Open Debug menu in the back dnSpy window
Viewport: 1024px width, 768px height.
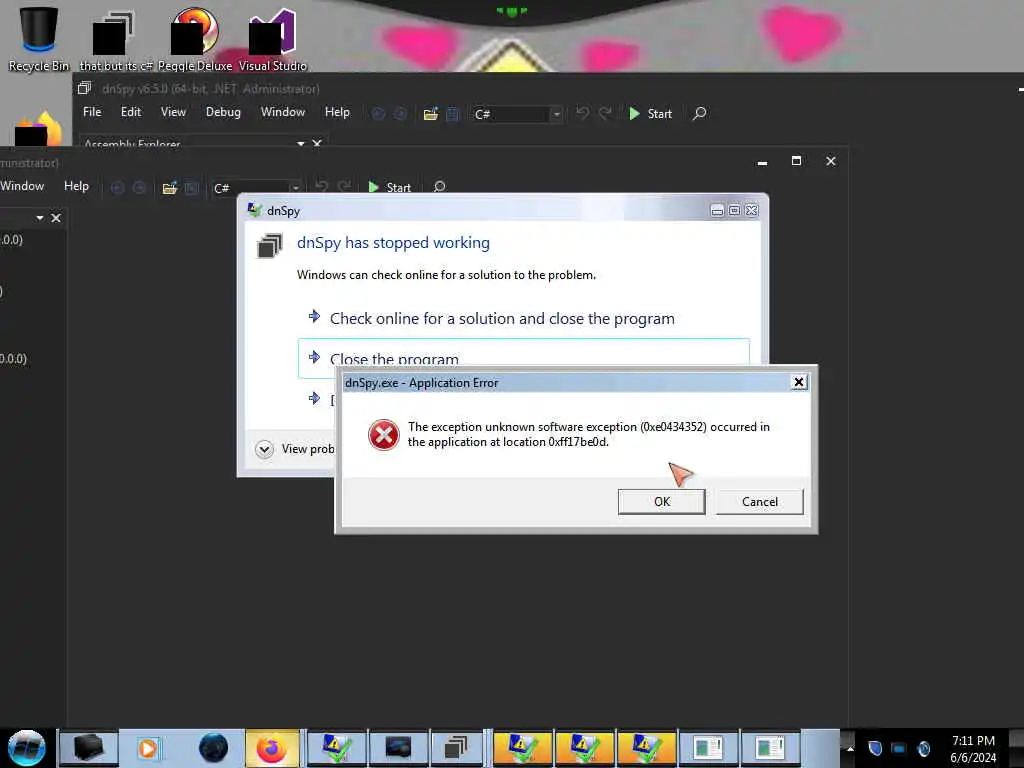223,112
